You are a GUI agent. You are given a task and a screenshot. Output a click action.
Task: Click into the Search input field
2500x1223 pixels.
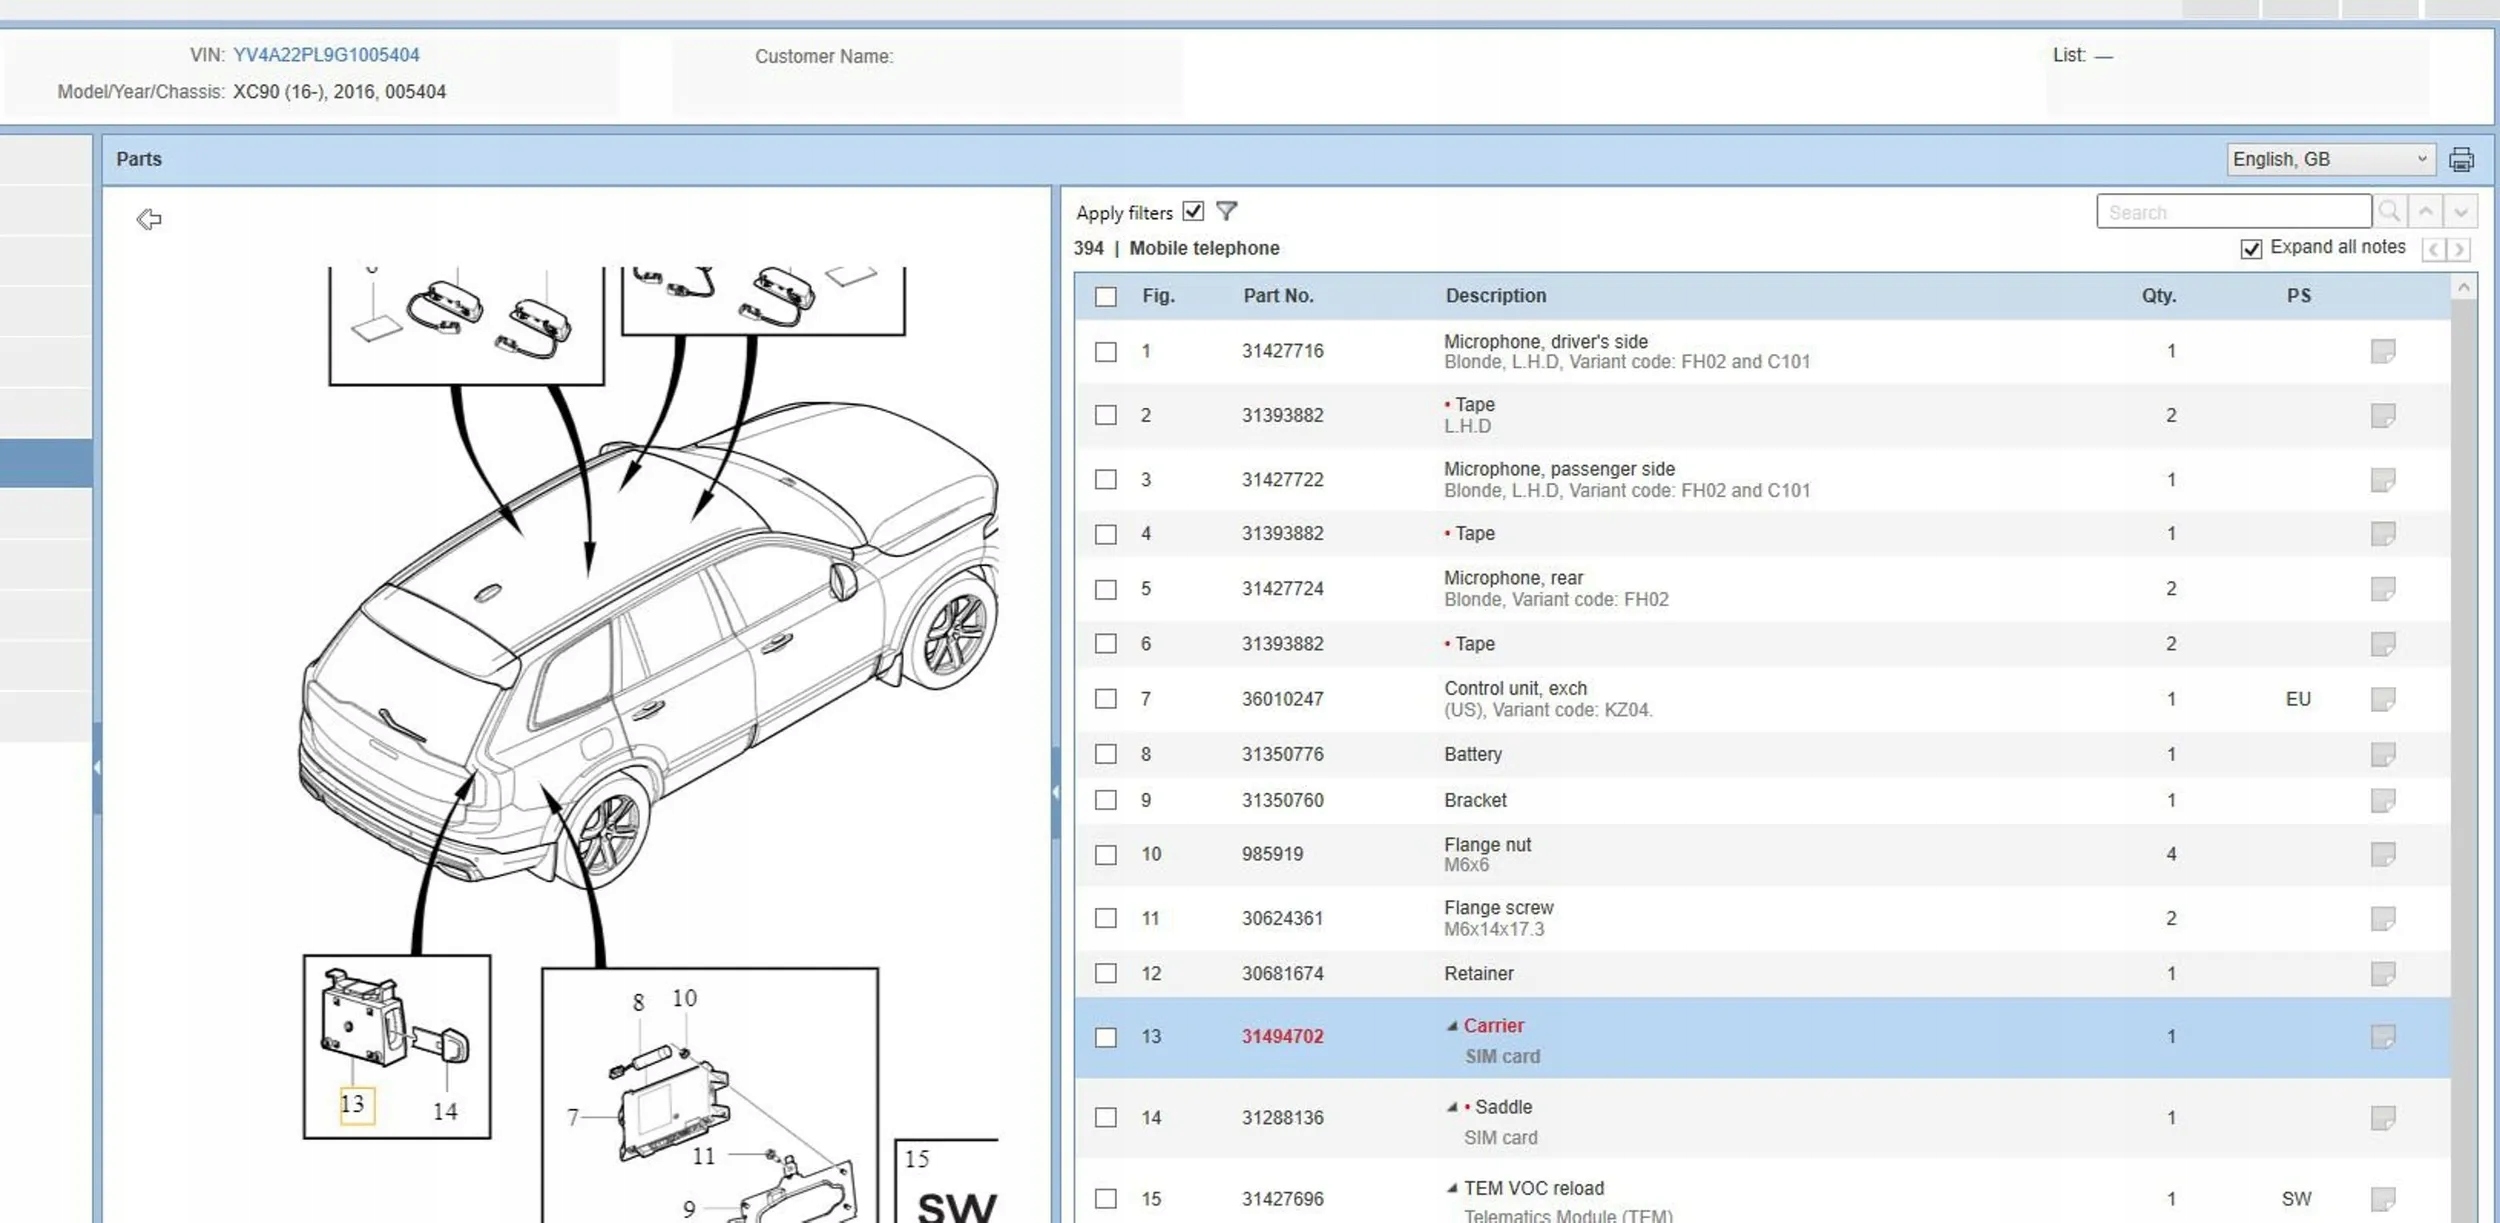pos(2232,212)
